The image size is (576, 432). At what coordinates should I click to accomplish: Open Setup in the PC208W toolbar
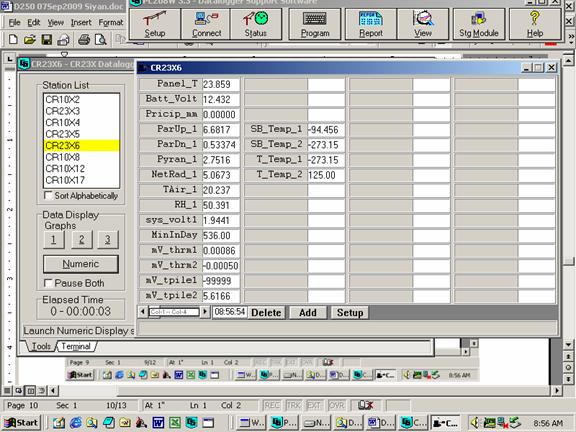(x=155, y=24)
